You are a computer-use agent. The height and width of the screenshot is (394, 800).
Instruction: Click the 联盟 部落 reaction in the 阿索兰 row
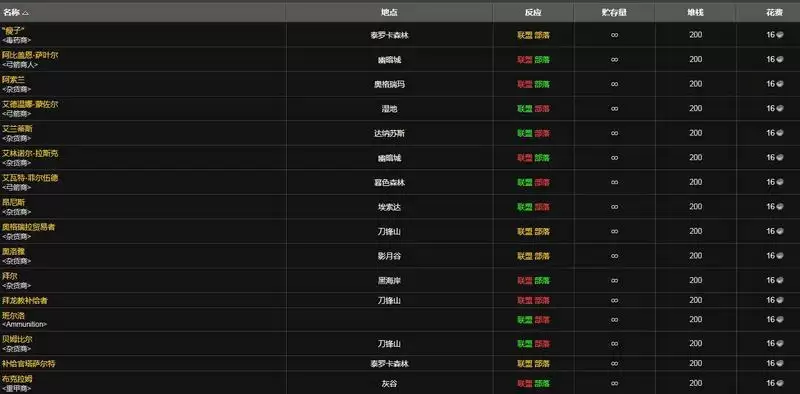(533, 84)
